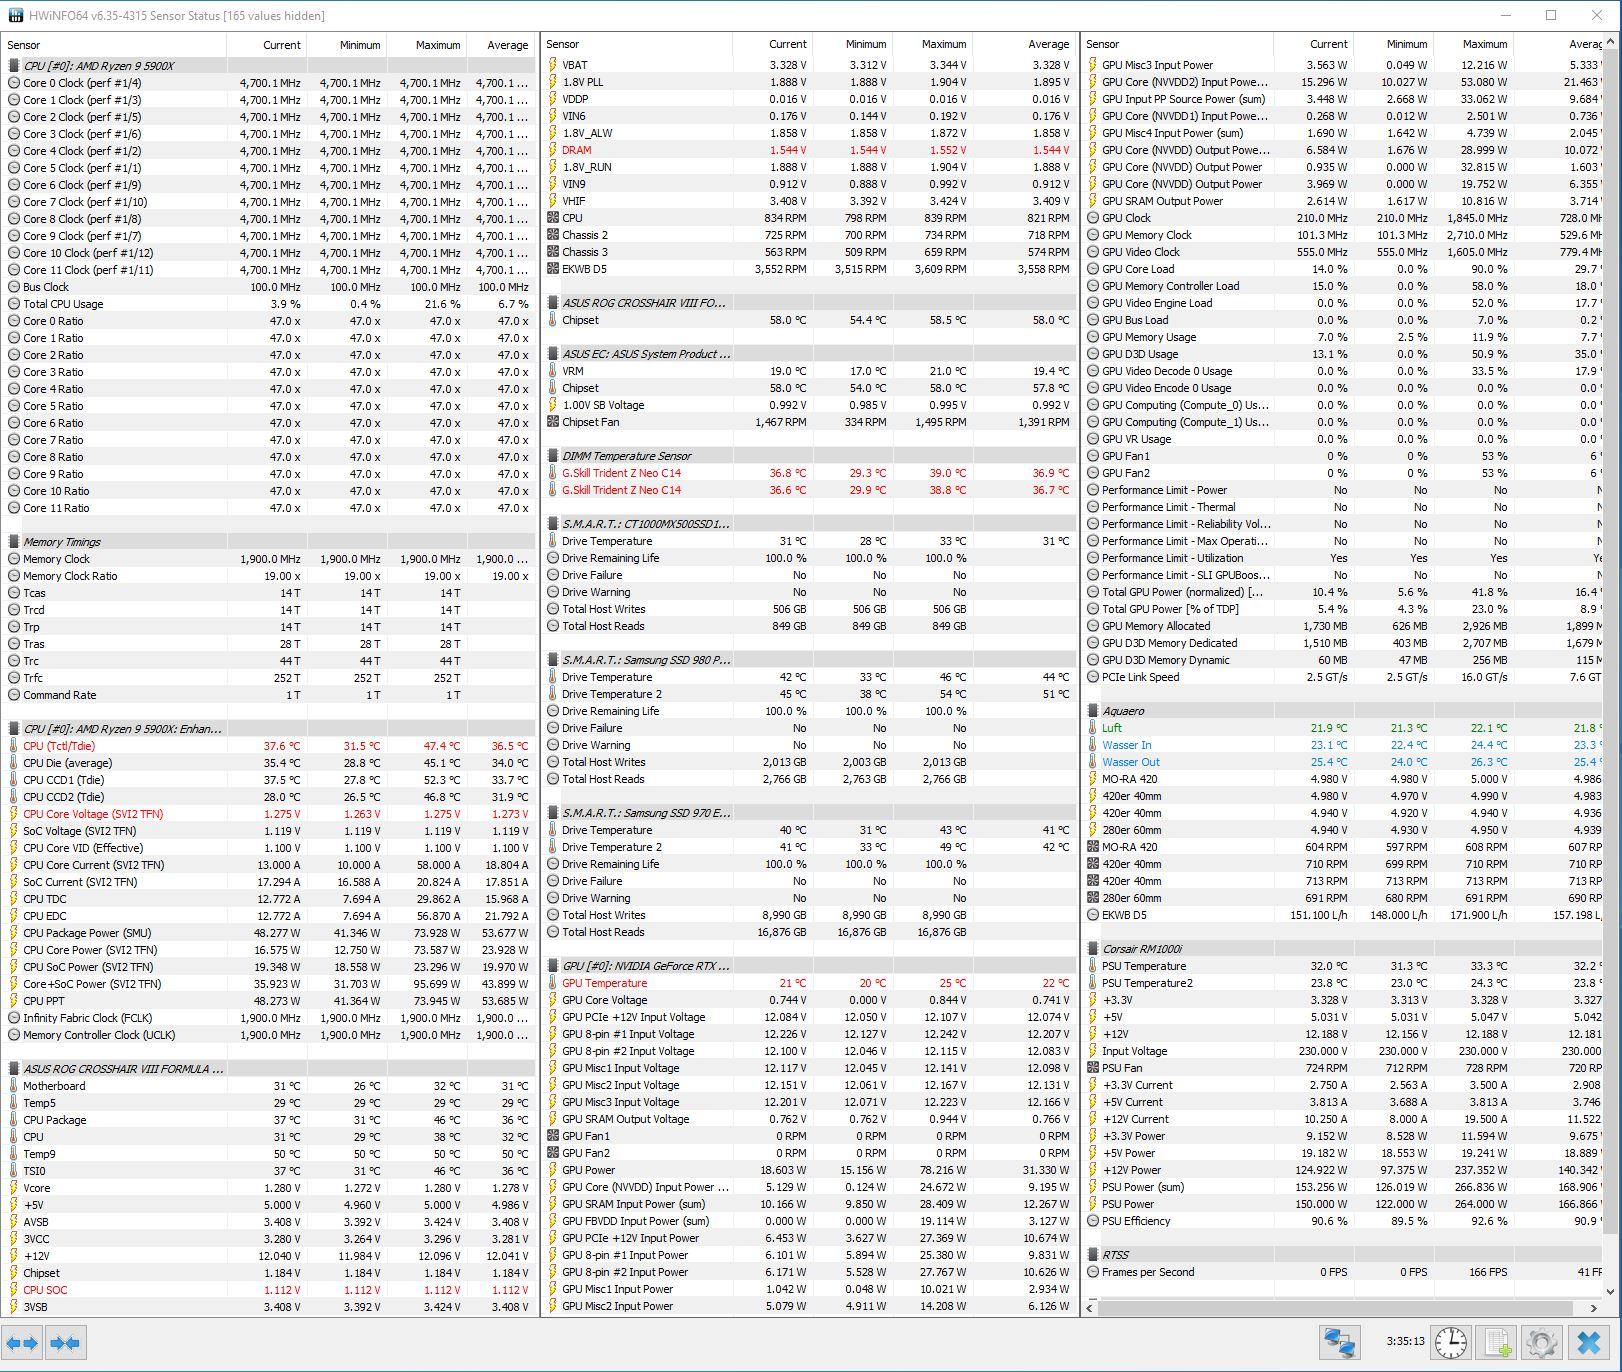Click the lightning icon next to VBAT row
The image size is (1622, 1372).
(553, 65)
